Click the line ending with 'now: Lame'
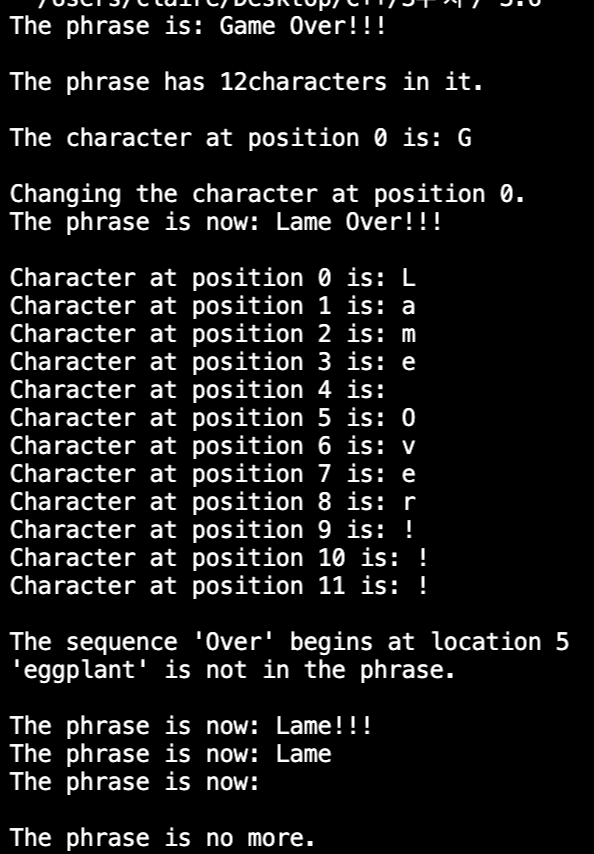Image resolution: width=594 pixels, height=854 pixels. click(170, 754)
